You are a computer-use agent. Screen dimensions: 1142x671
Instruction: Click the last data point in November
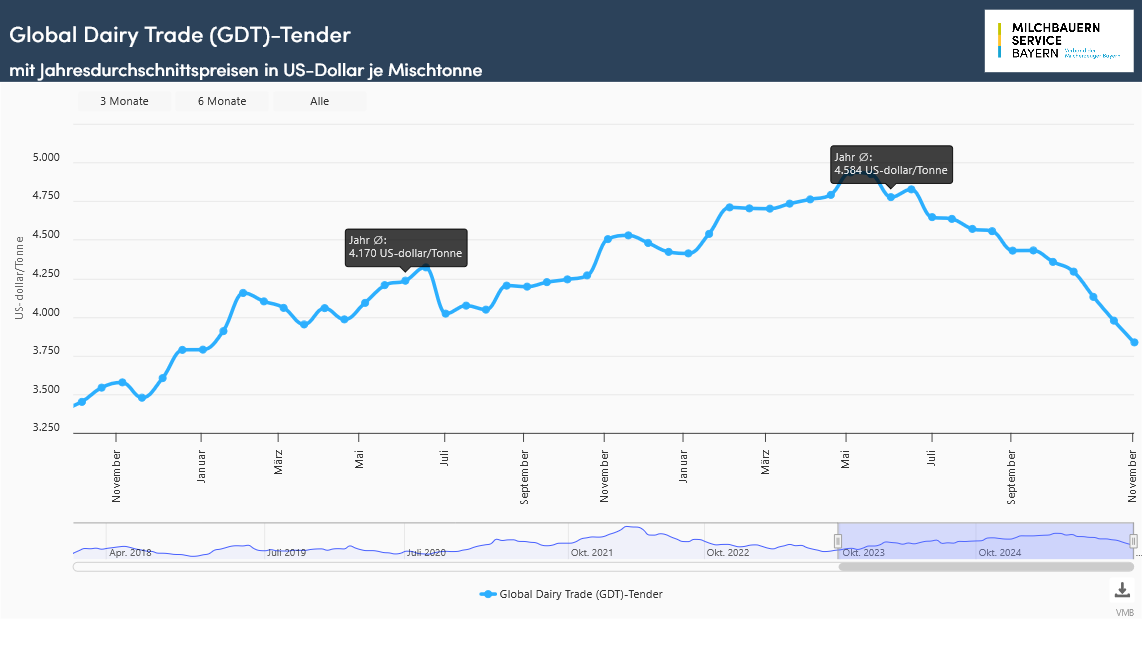pos(1134,343)
